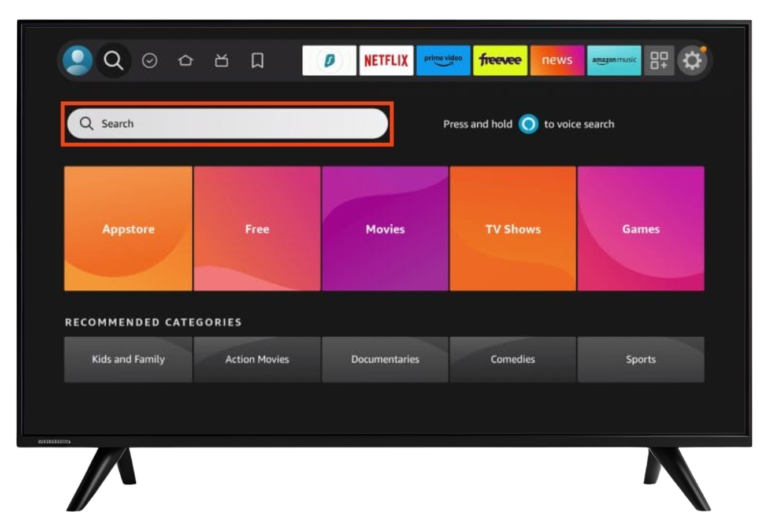
Task: Open the Movies category tile
Action: tap(385, 229)
